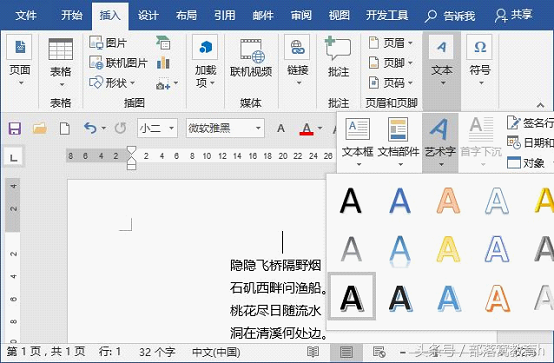Switch to the 布局 Layout tab

pyautogui.click(x=186, y=16)
